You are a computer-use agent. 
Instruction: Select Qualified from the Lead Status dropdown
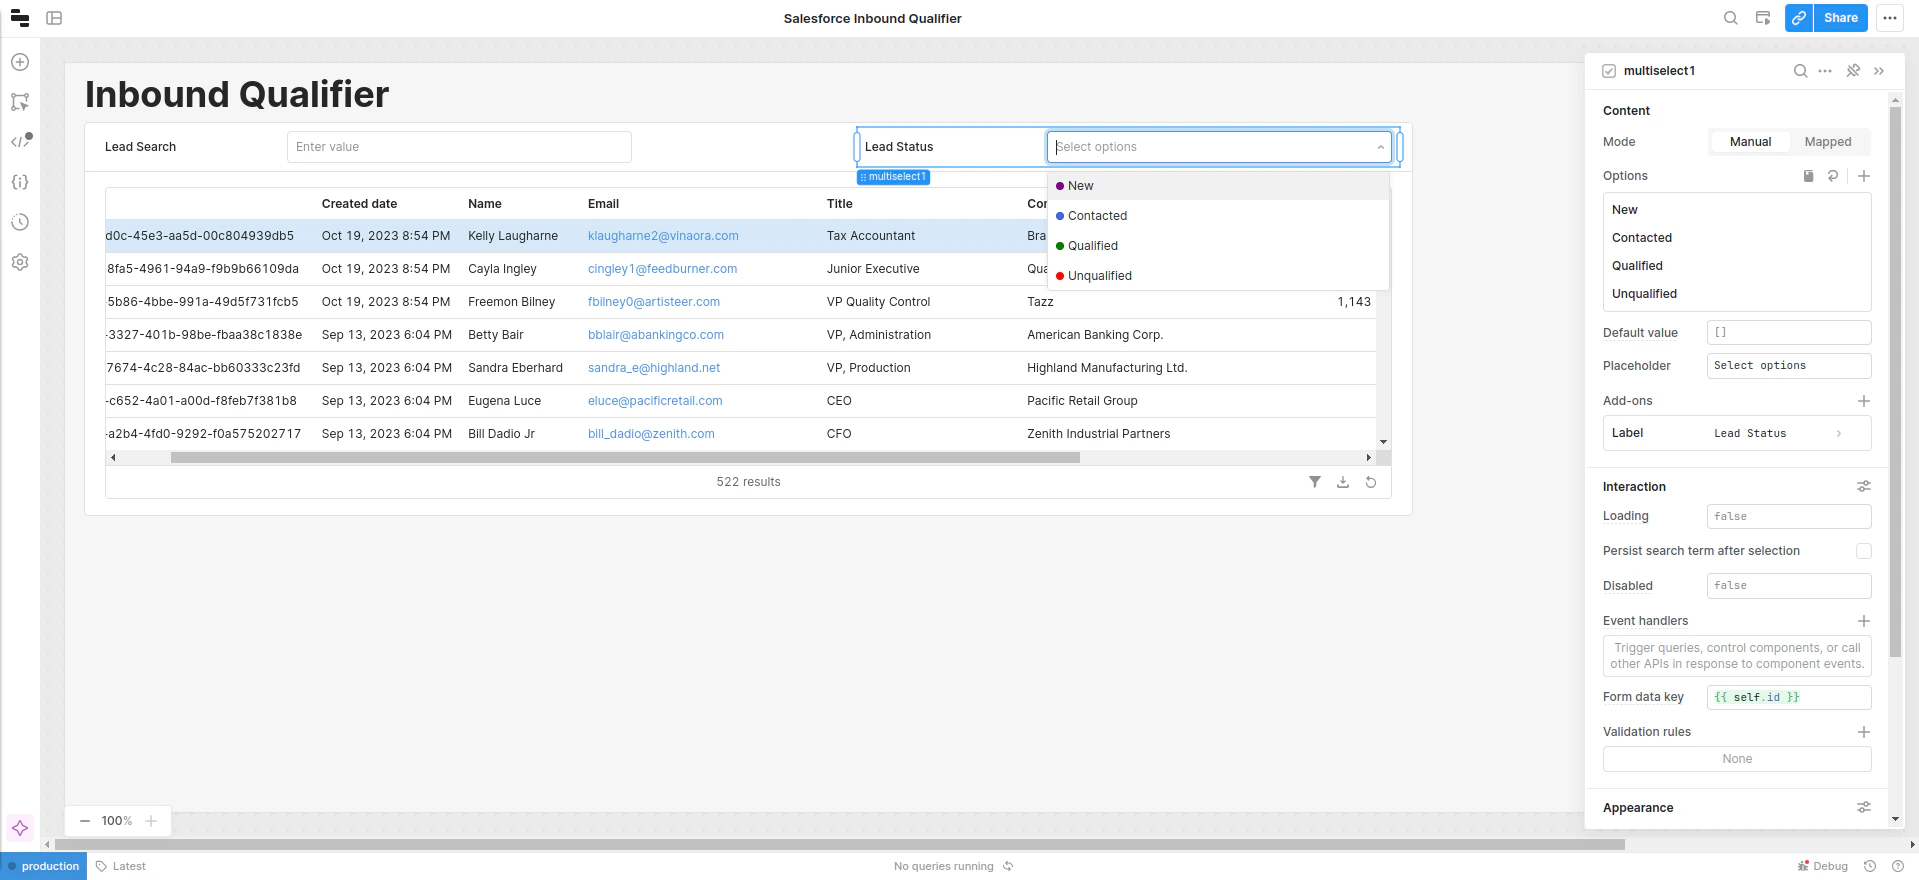point(1218,246)
